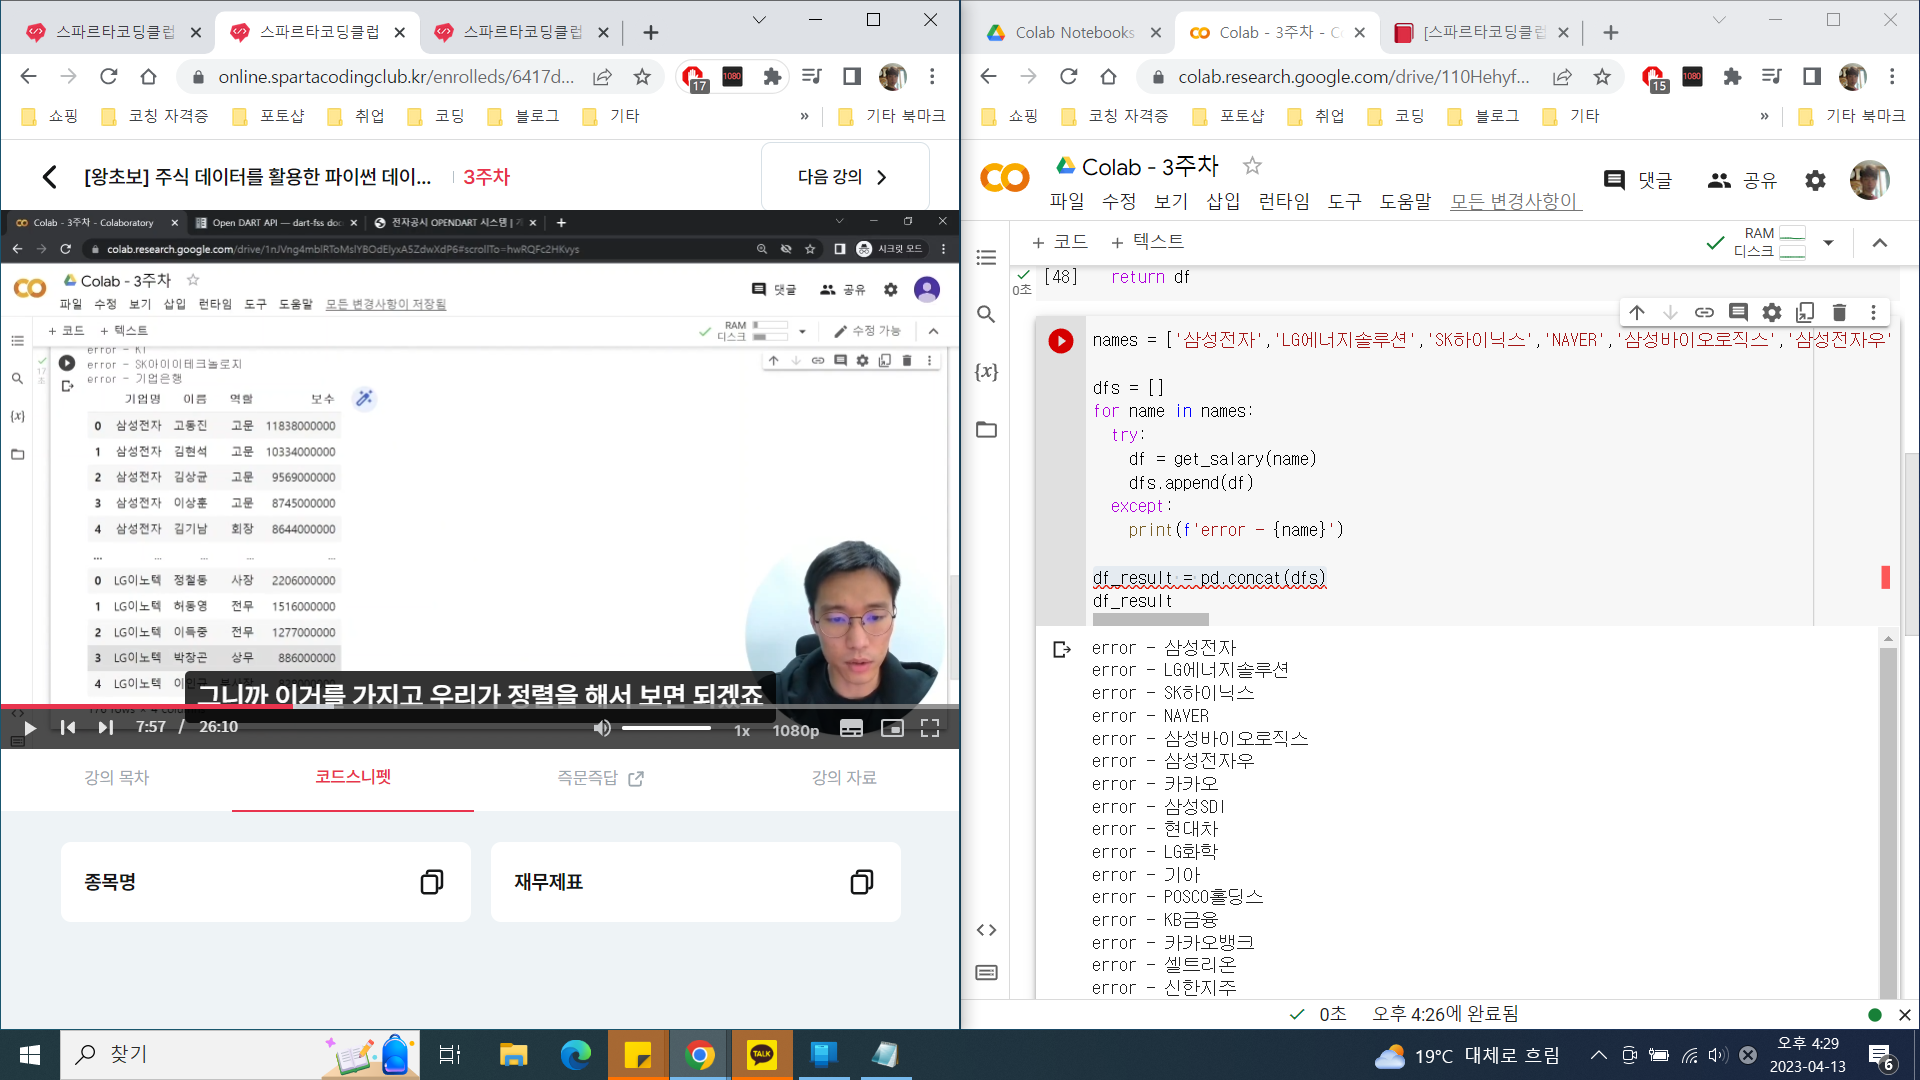
Task: Open 도구 menu in Colab
Action: pyautogui.click(x=1345, y=201)
